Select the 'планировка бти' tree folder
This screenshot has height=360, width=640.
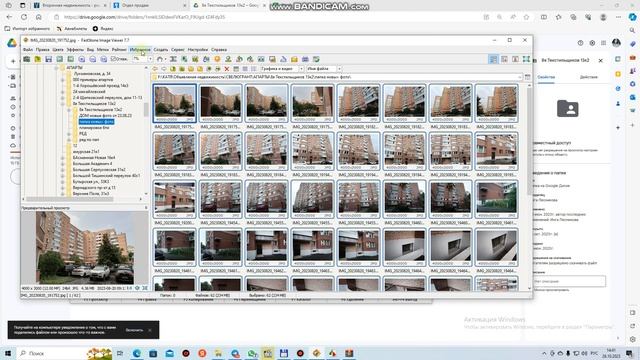click(94, 128)
